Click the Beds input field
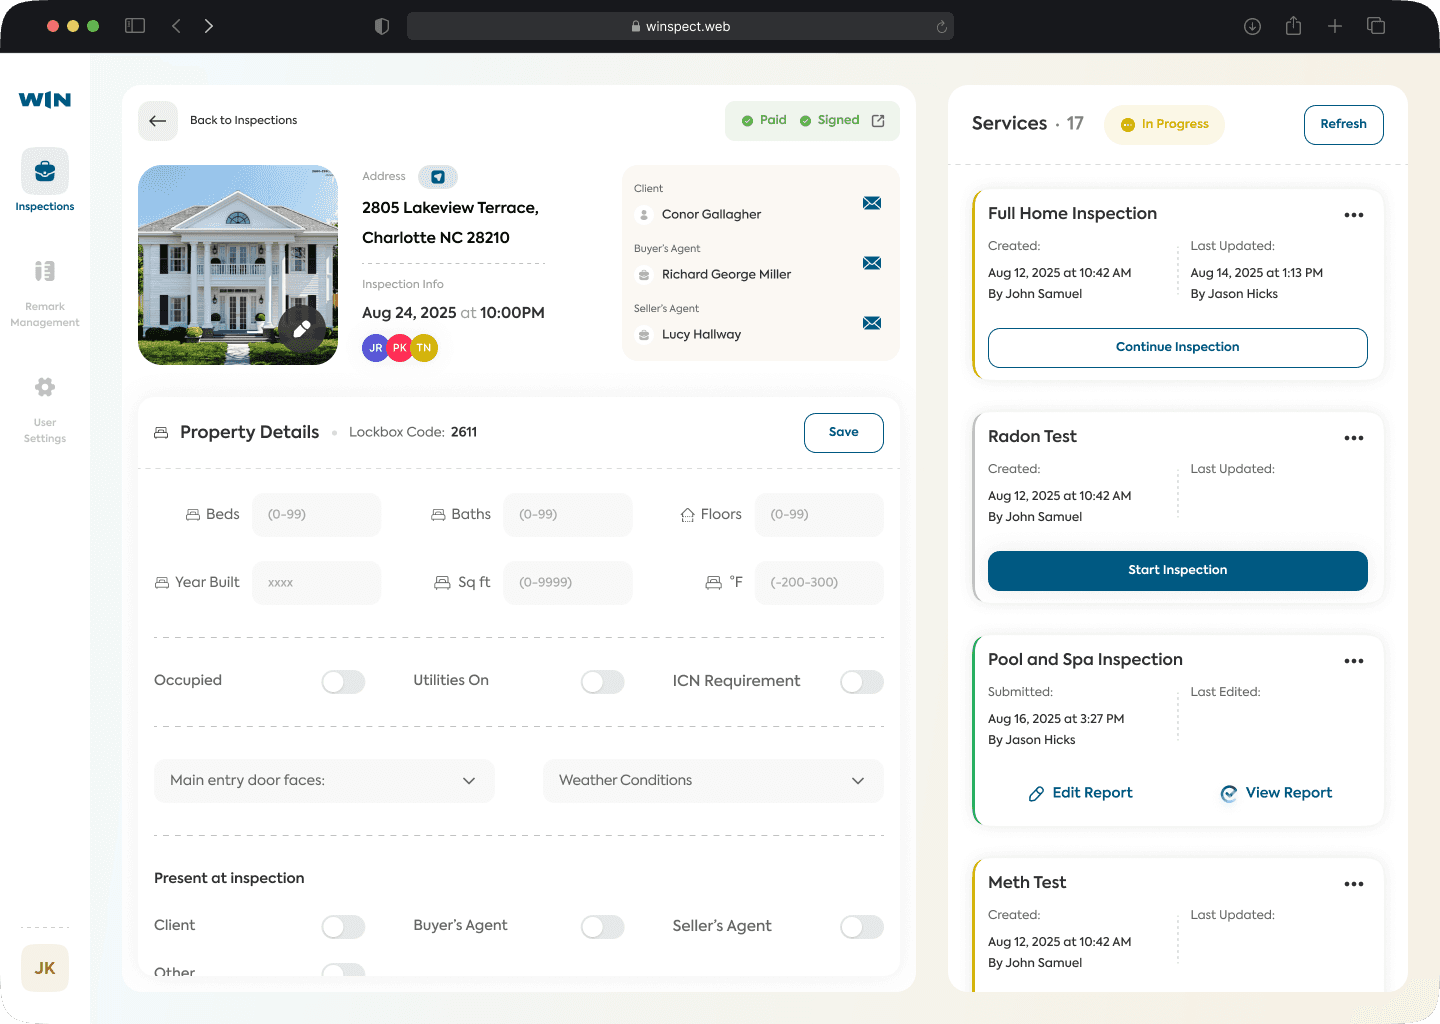The height and width of the screenshot is (1024, 1440). [317, 515]
